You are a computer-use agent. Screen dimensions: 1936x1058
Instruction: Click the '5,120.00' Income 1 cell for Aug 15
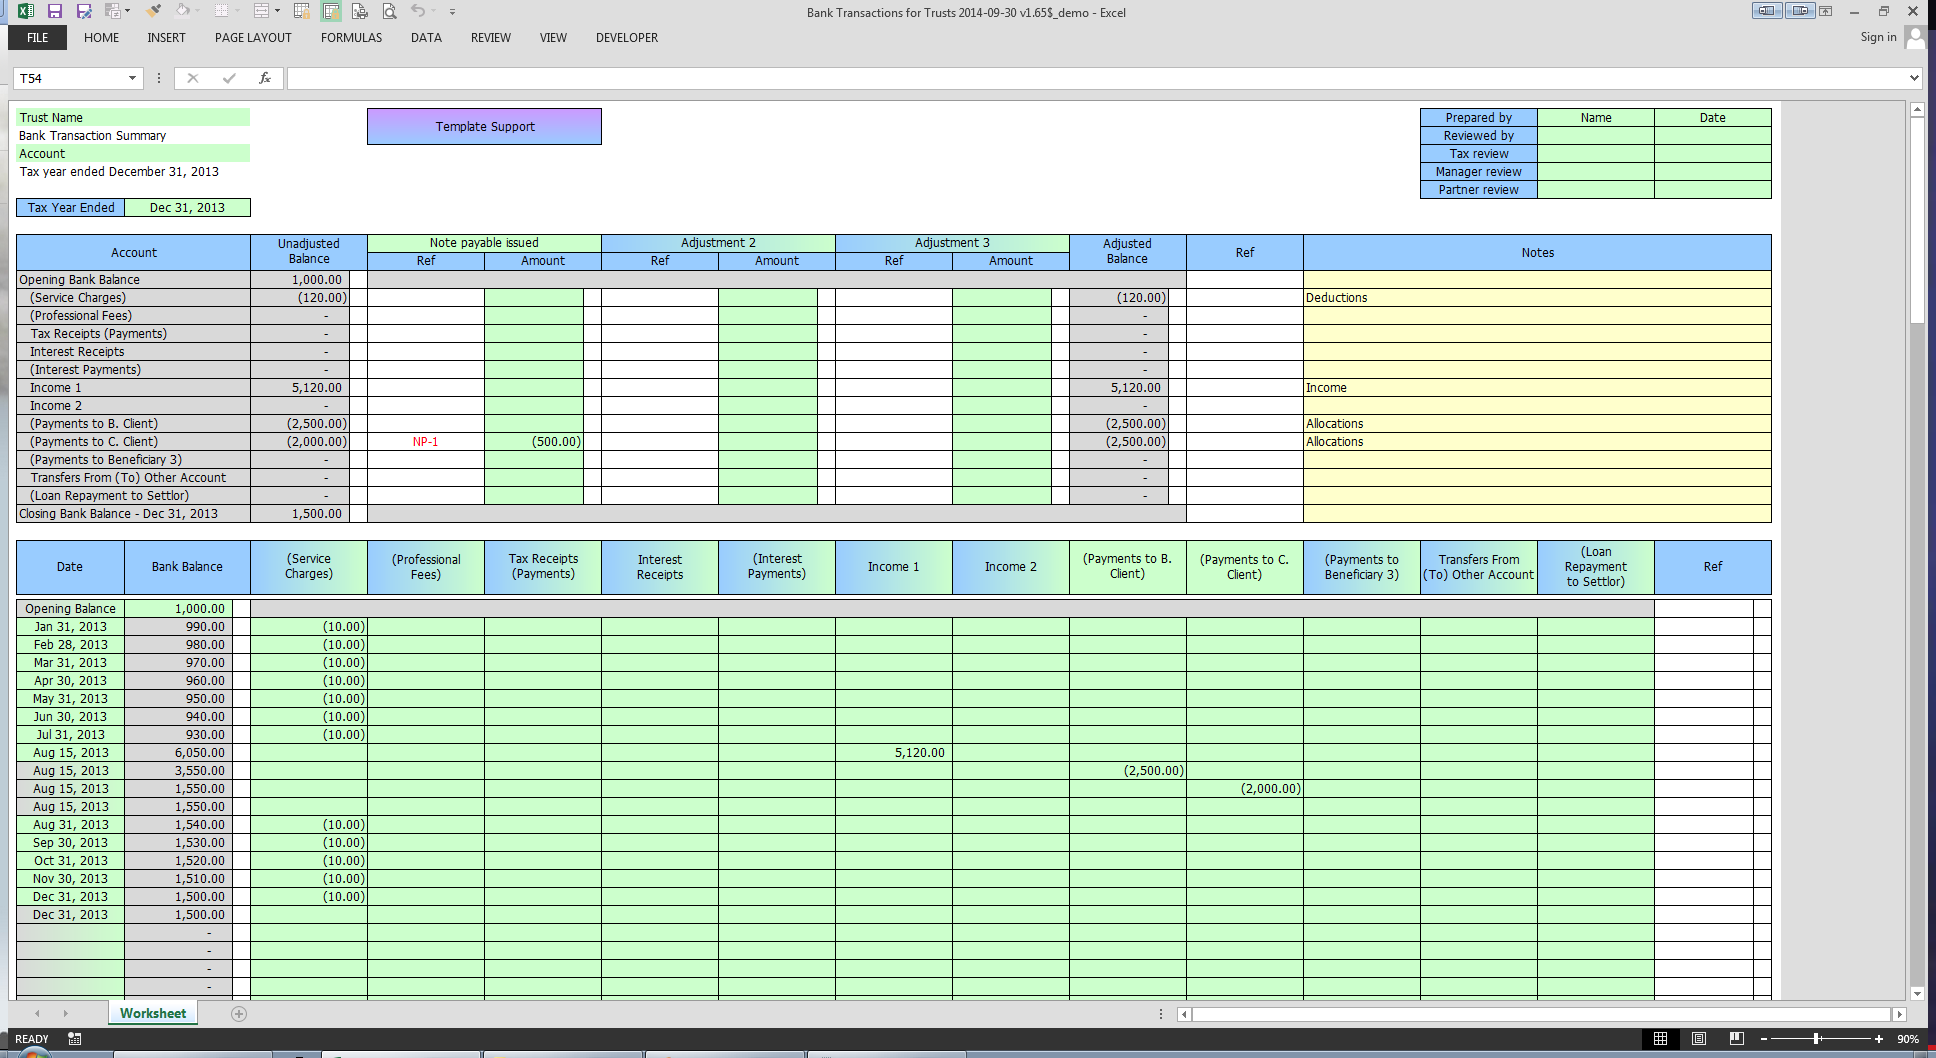pos(894,753)
